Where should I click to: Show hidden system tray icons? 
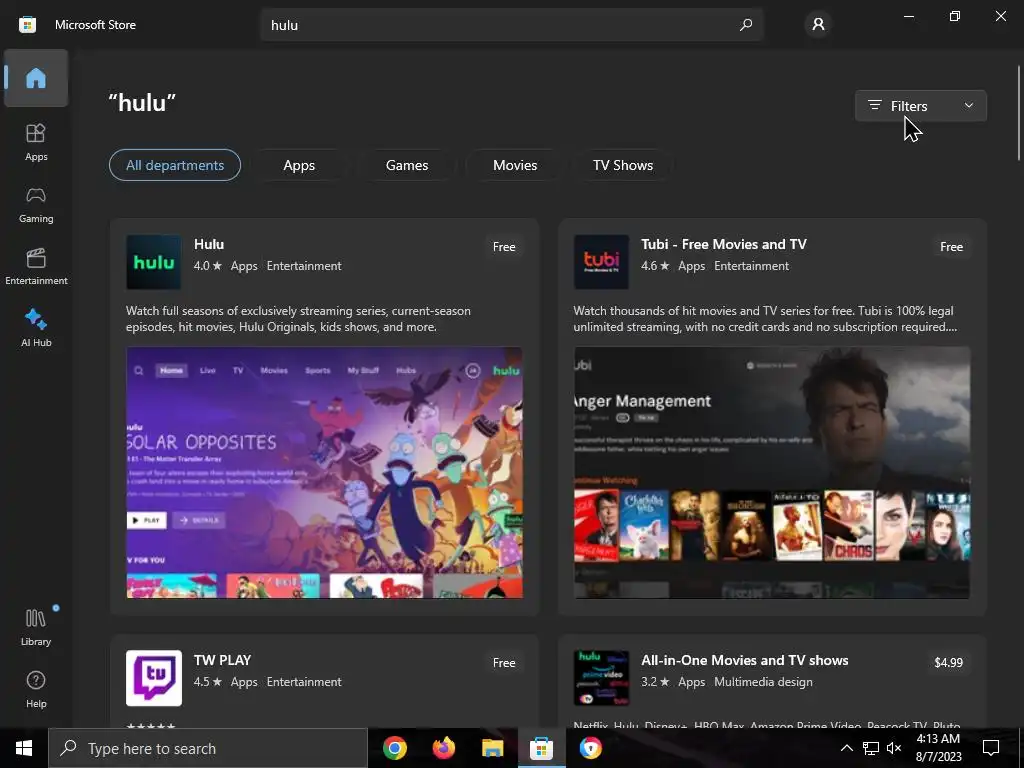pos(846,748)
